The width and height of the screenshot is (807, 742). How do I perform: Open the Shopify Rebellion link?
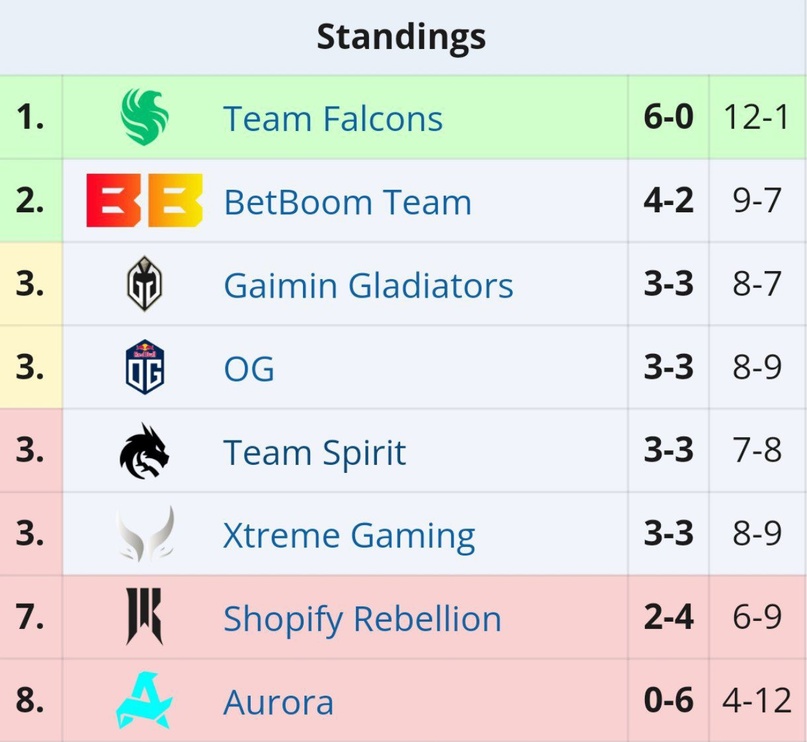(x=362, y=620)
